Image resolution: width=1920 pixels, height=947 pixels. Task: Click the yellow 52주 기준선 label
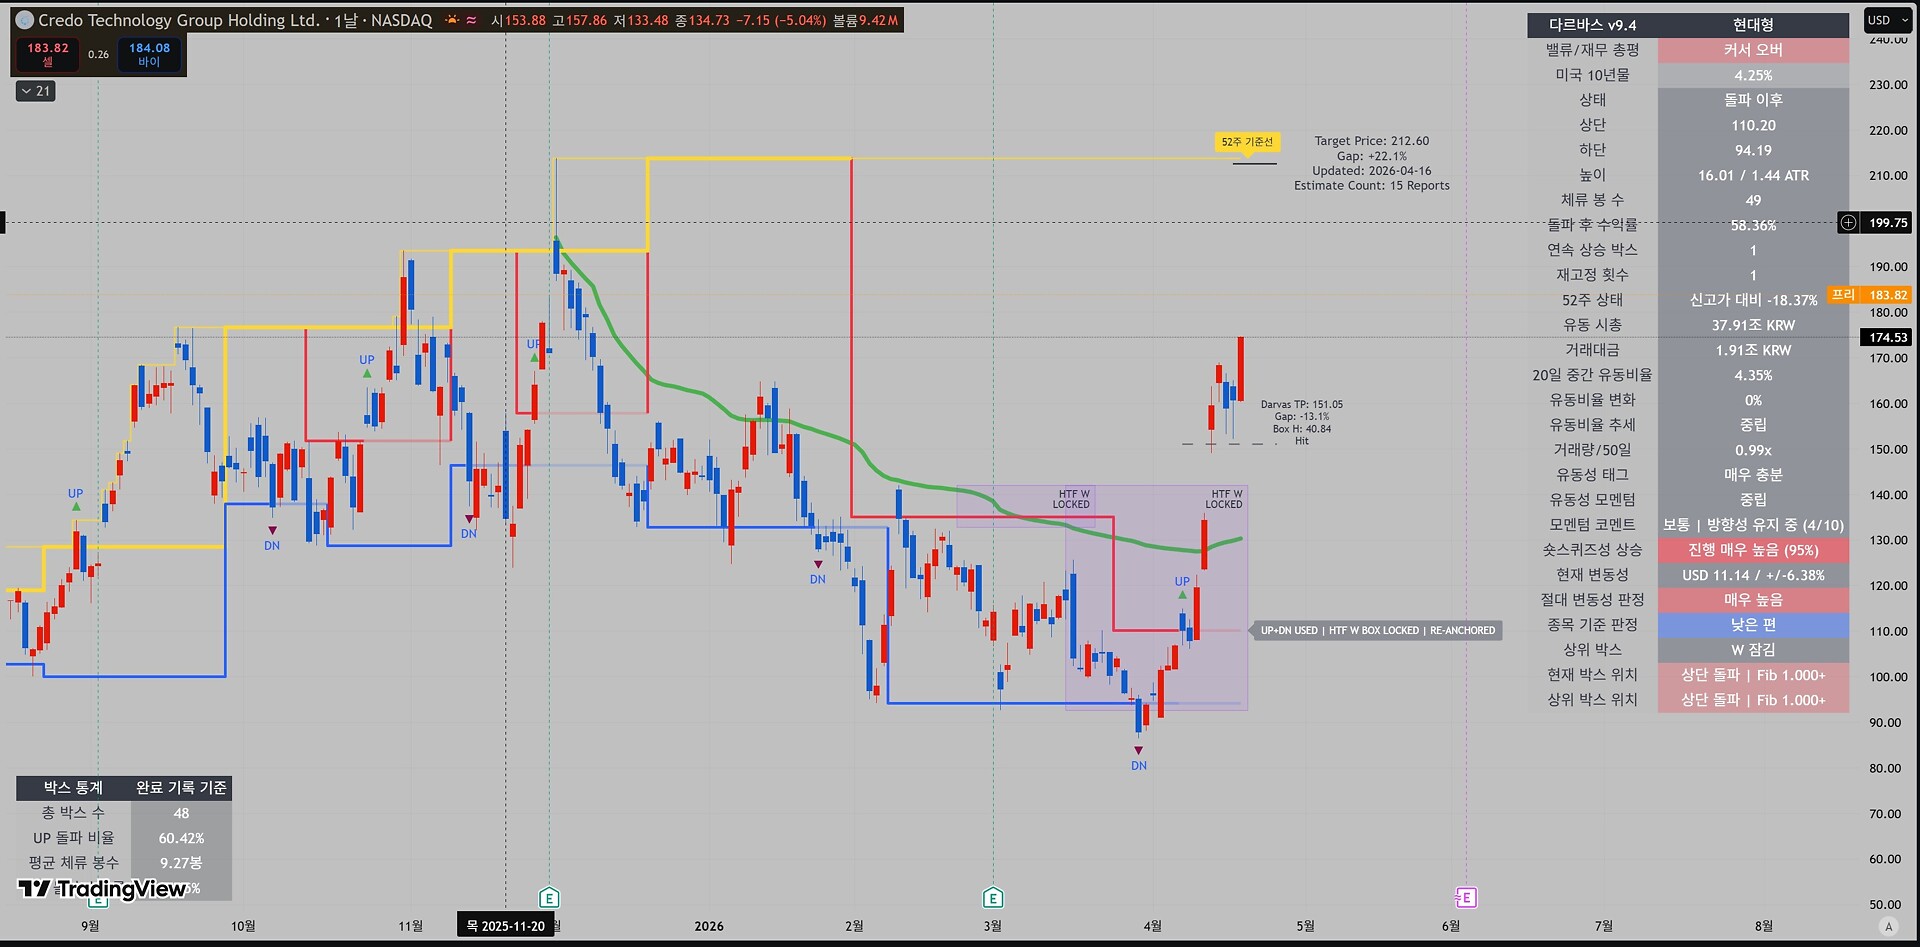coord(1247,142)
